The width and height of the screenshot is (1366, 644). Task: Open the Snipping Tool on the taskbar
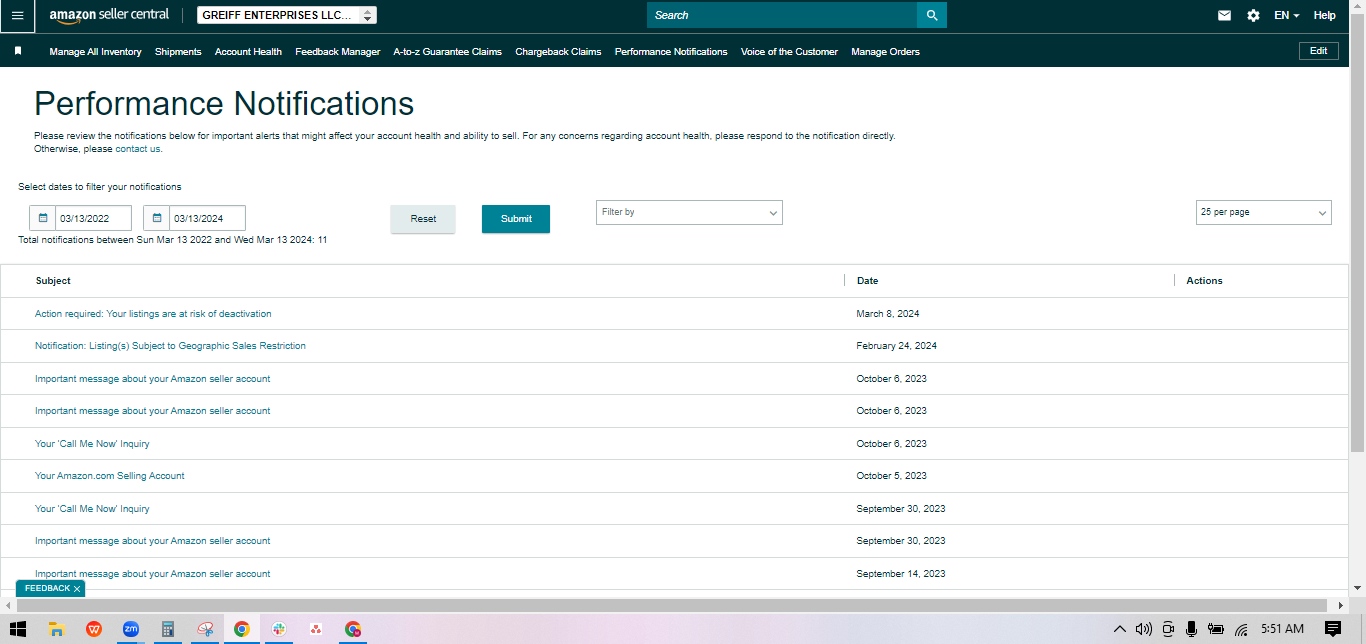click(x=204, y=629)
